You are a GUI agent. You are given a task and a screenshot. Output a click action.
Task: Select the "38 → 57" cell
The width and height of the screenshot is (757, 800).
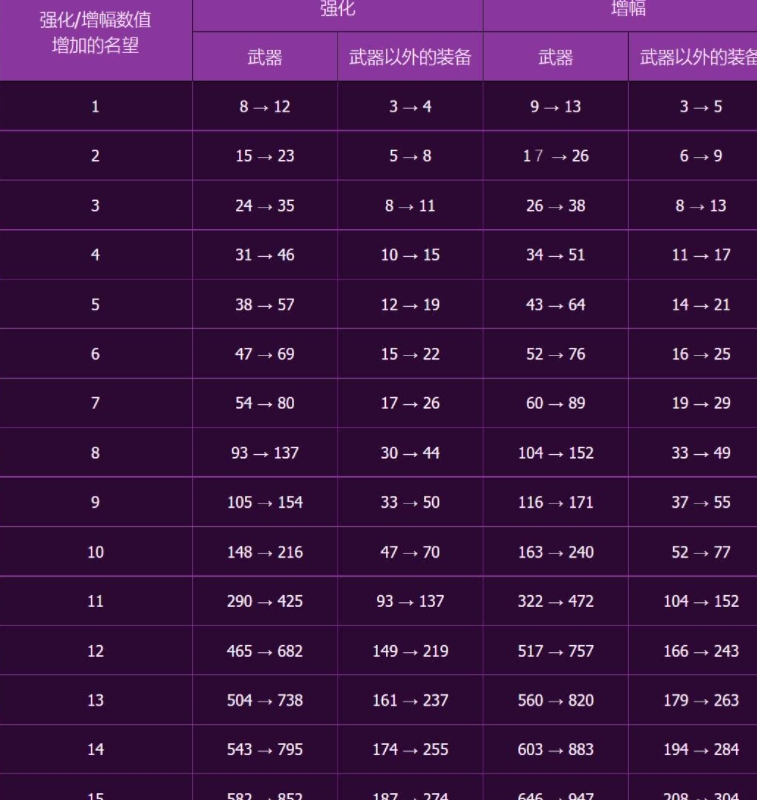265,304
